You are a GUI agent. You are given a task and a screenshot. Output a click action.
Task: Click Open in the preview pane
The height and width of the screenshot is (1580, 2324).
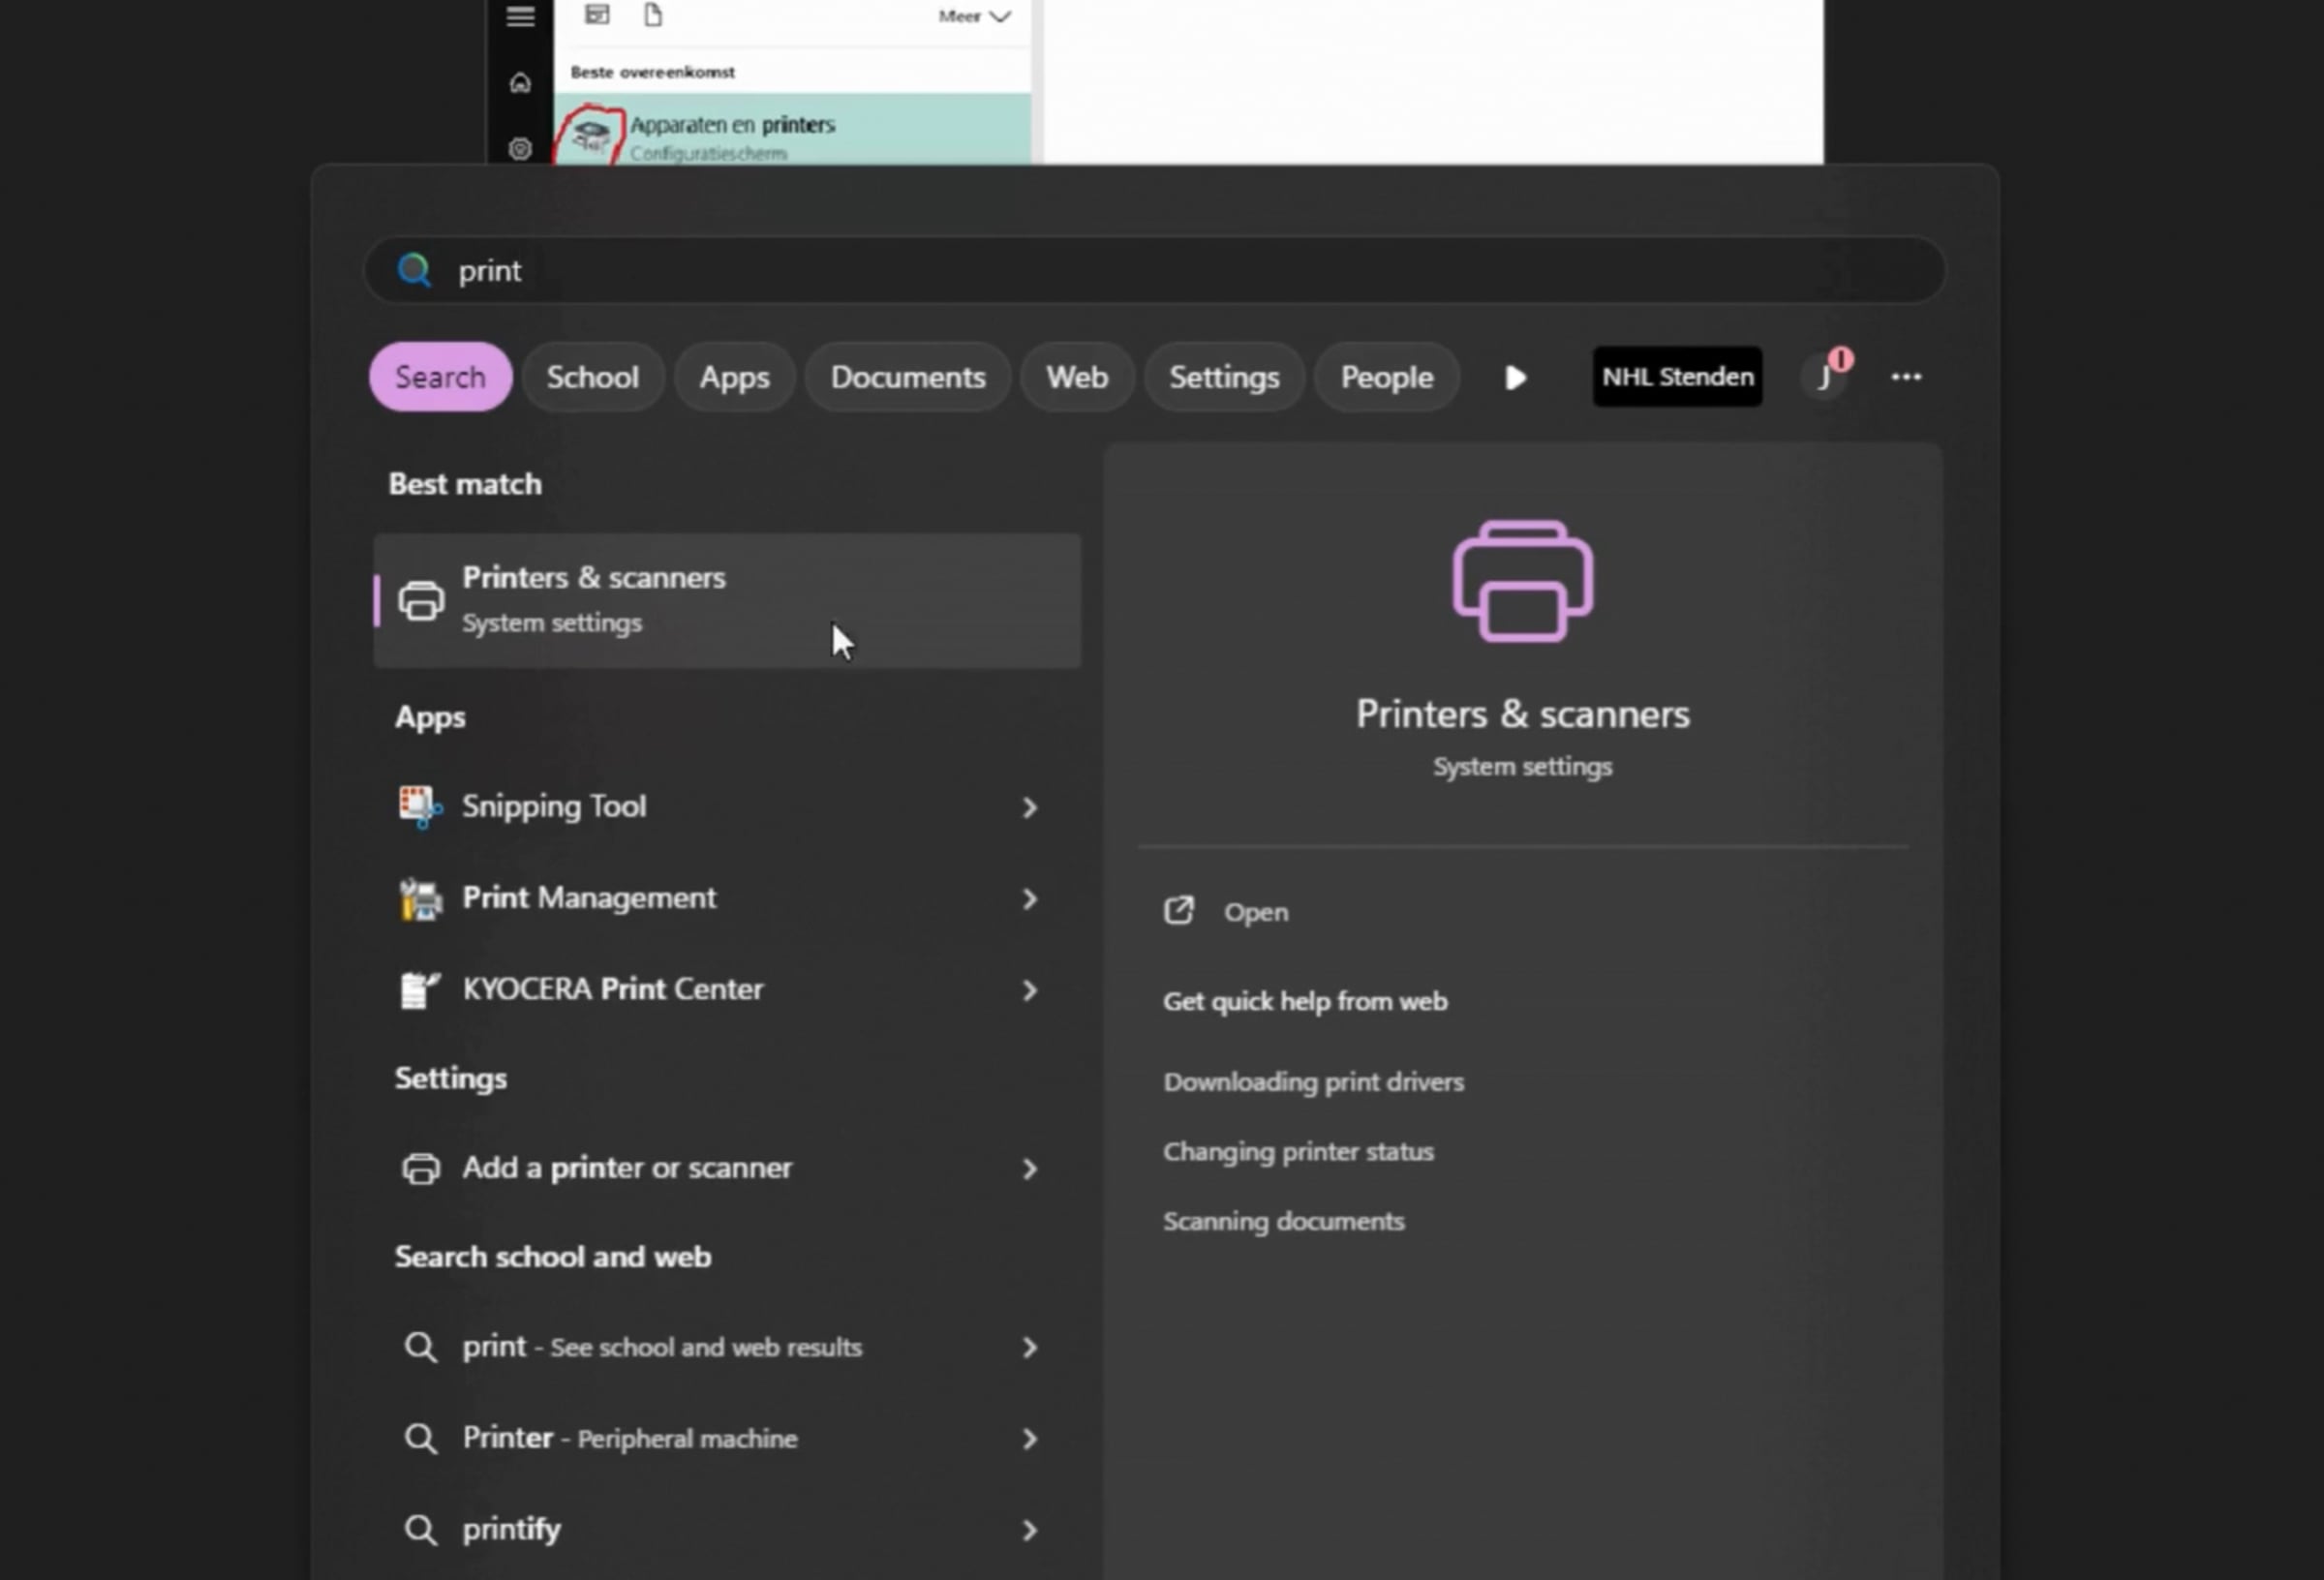coord(1255,912)
